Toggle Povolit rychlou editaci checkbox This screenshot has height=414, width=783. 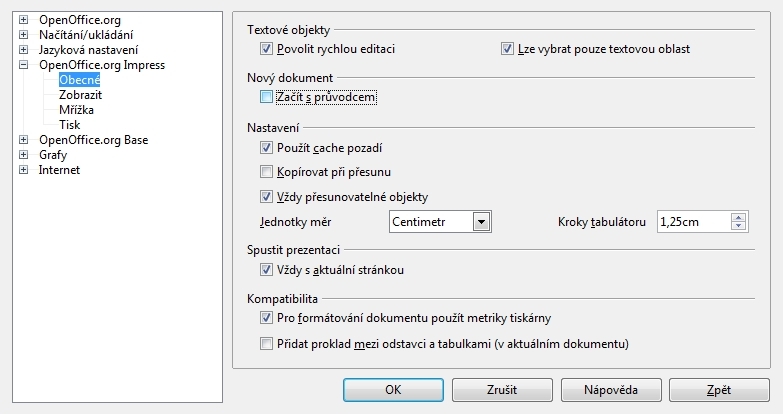[x=266, y=48]
